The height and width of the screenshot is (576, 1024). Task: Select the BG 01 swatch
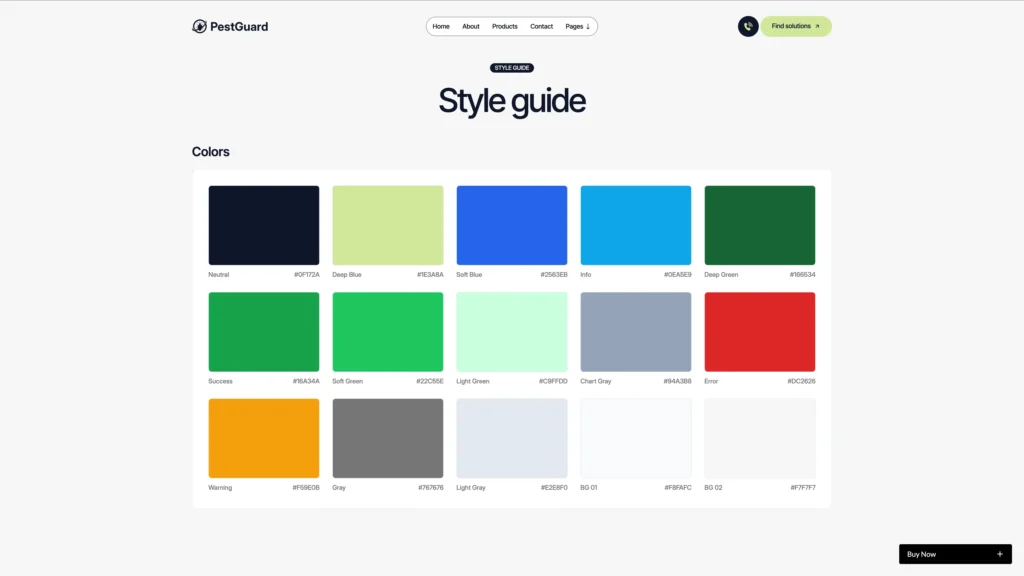(635, 438)
